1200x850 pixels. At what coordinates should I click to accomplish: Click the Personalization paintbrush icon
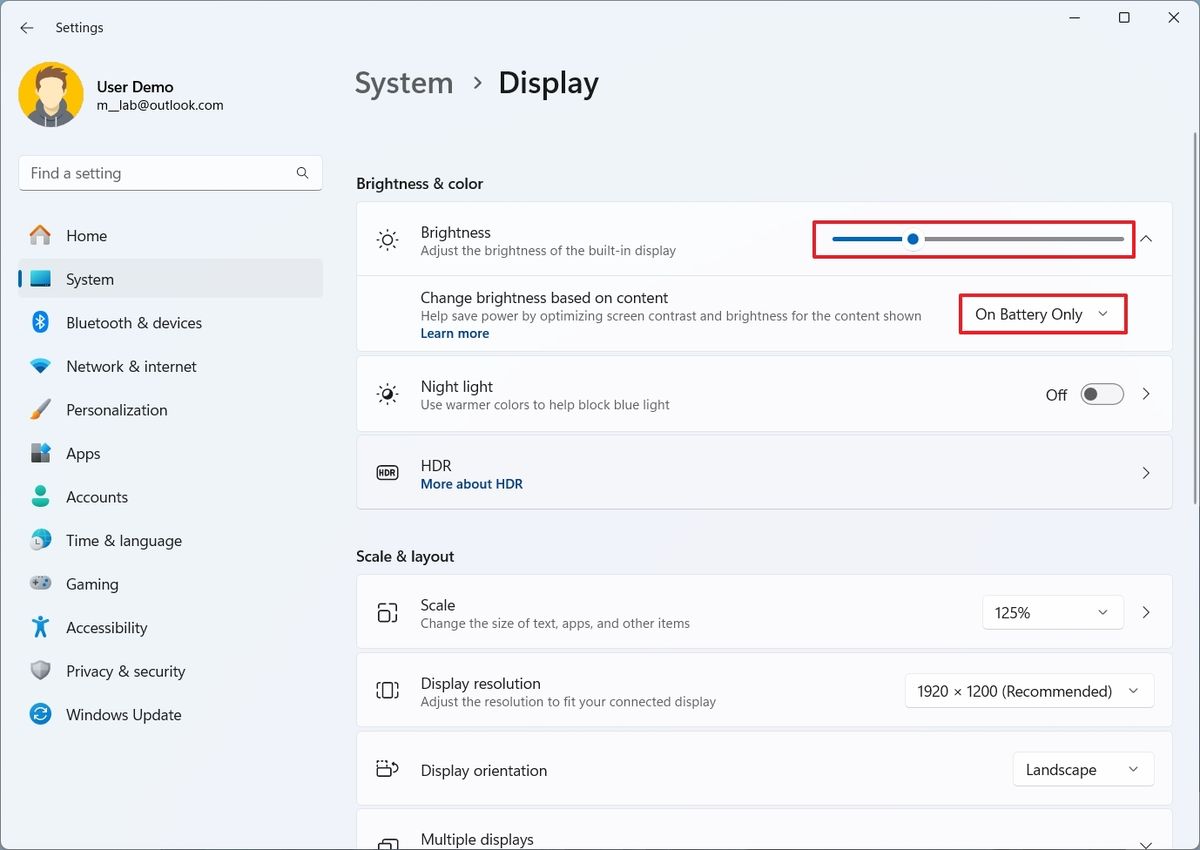pos(40,410)
